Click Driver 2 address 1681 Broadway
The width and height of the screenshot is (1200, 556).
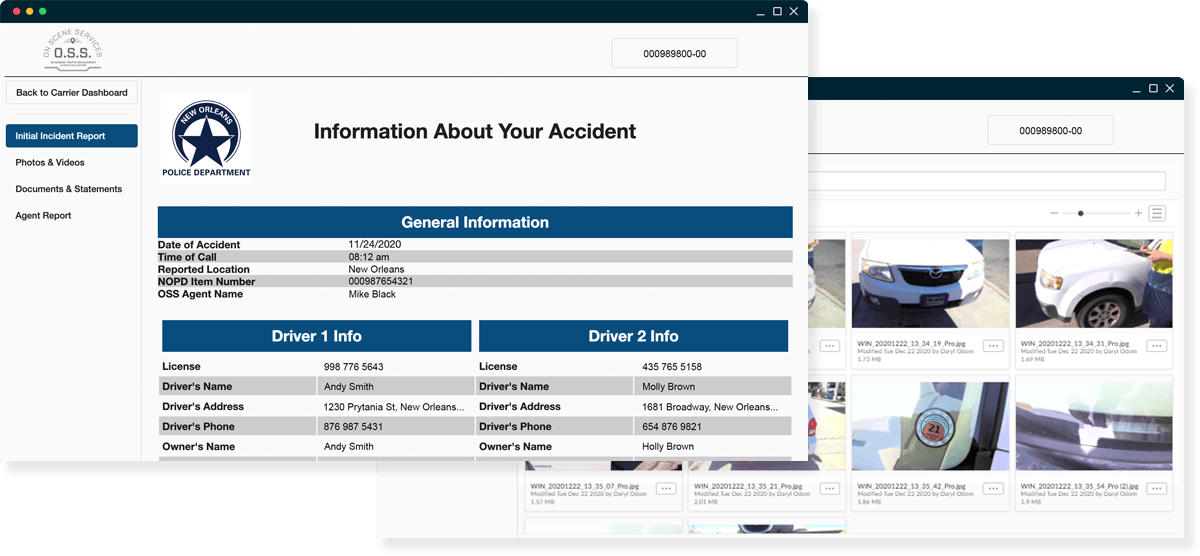click(x=710, y=407)
